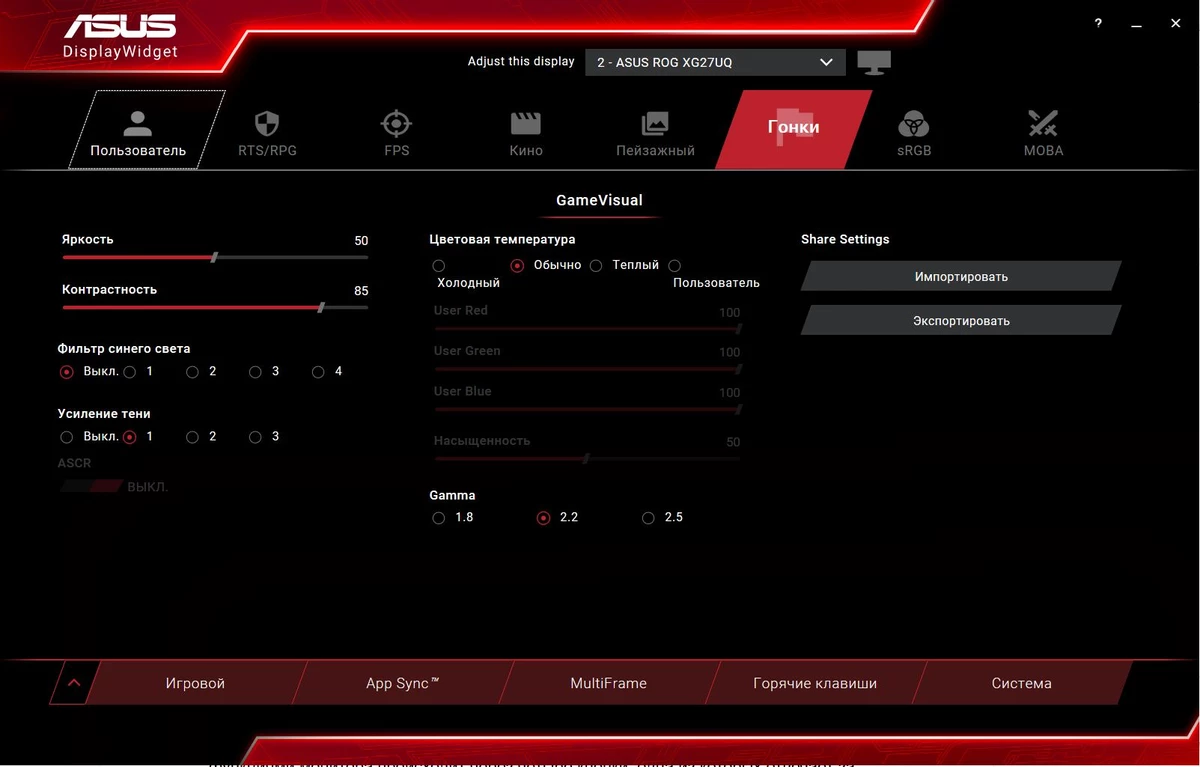Click the Импортировать button
The width and height of the screenshot is (1200, 767).
pos(961,276)
